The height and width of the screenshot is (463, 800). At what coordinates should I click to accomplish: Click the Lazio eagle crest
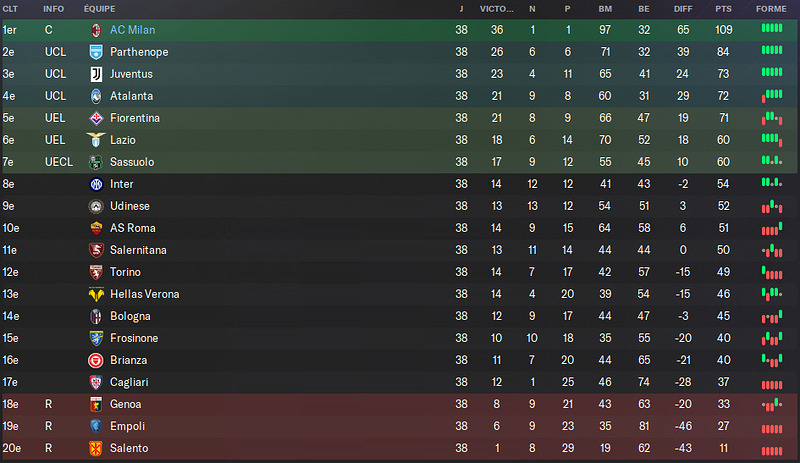click(96, 140)
